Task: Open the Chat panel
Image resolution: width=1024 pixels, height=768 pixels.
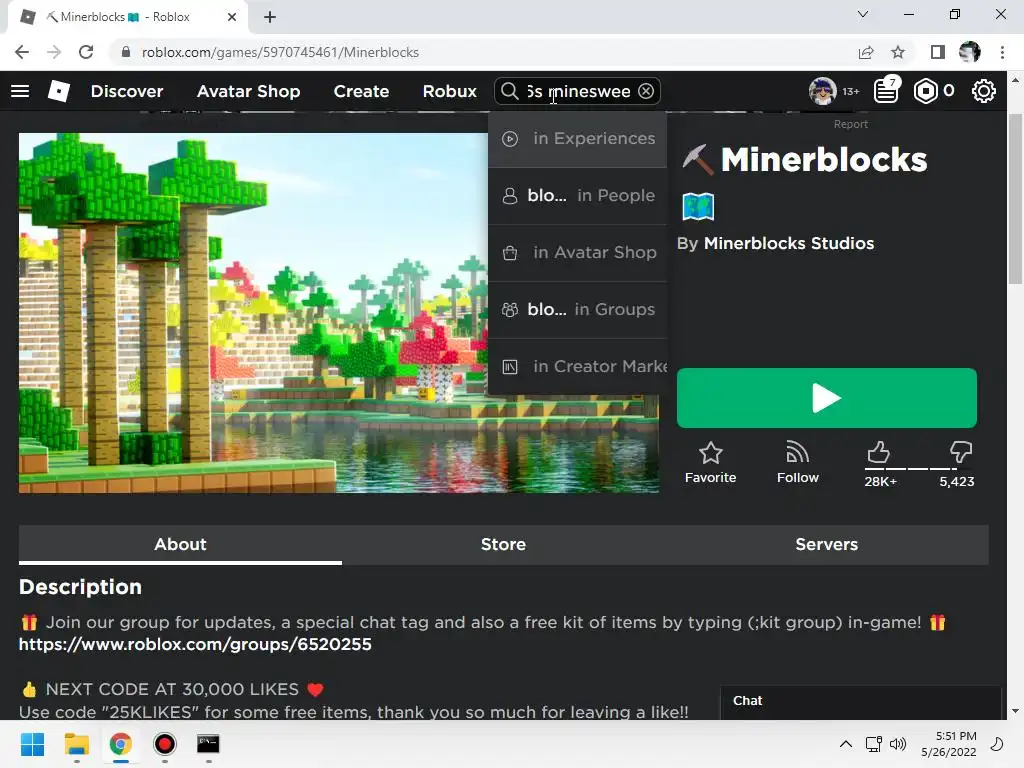Action: click(x=861, y=701)
